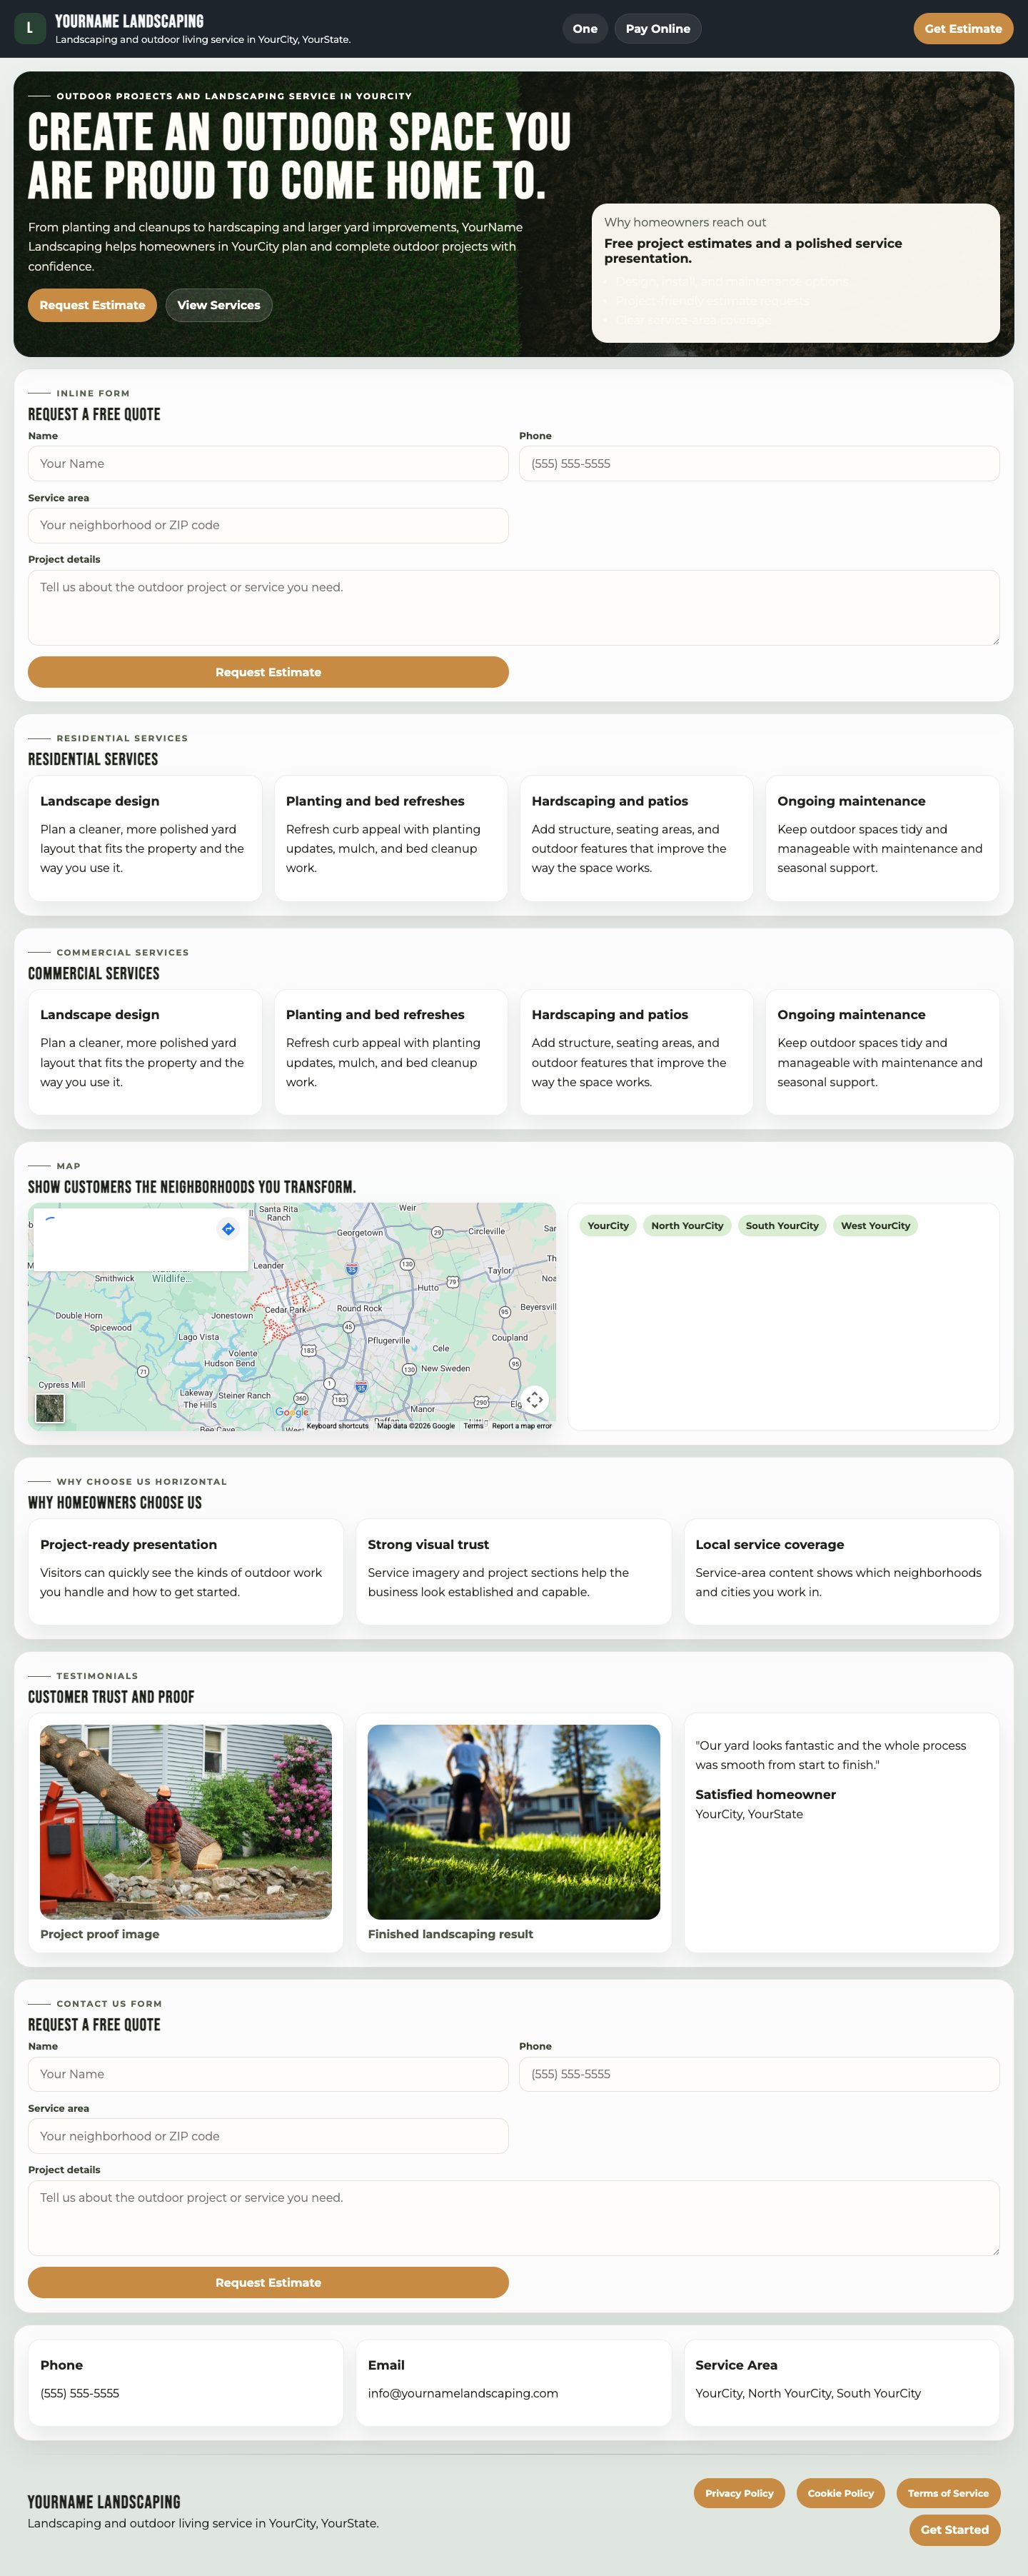Click the North YourCity area chip

pyautogui.click(x=687, y=1226)
